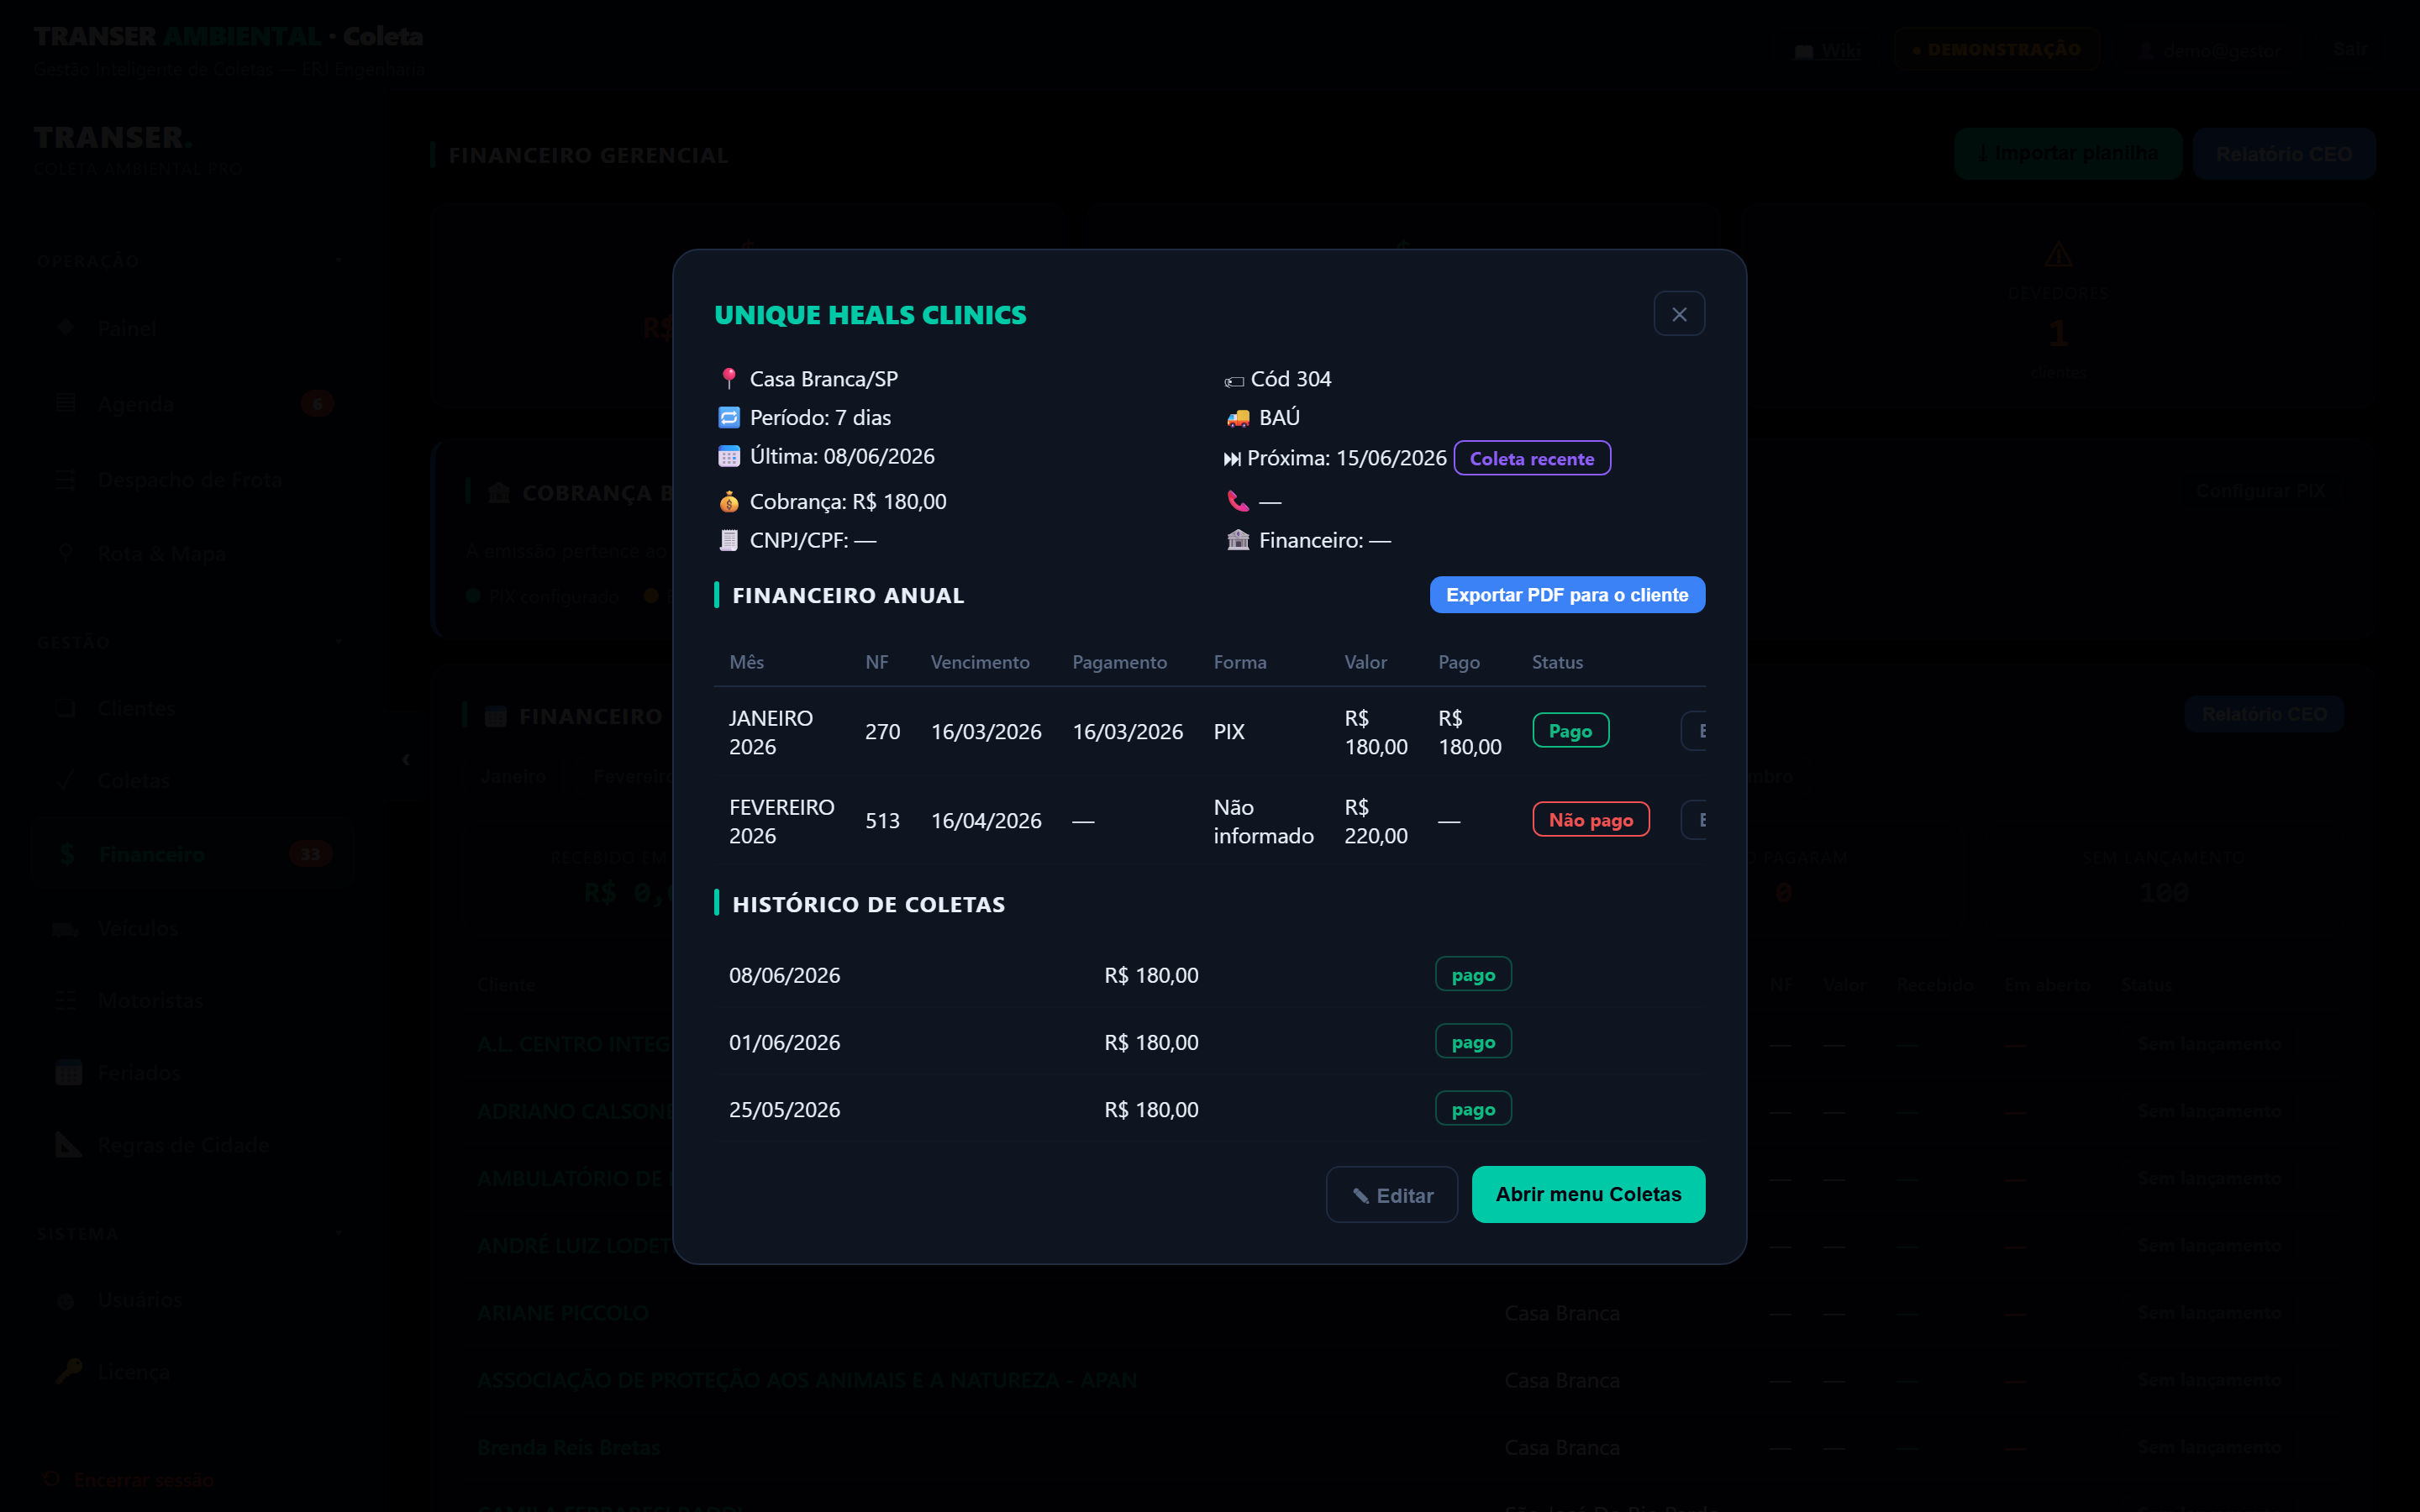
Task: Select the FEVEREIRO 2026 month cell
Action: click(782, 821)
